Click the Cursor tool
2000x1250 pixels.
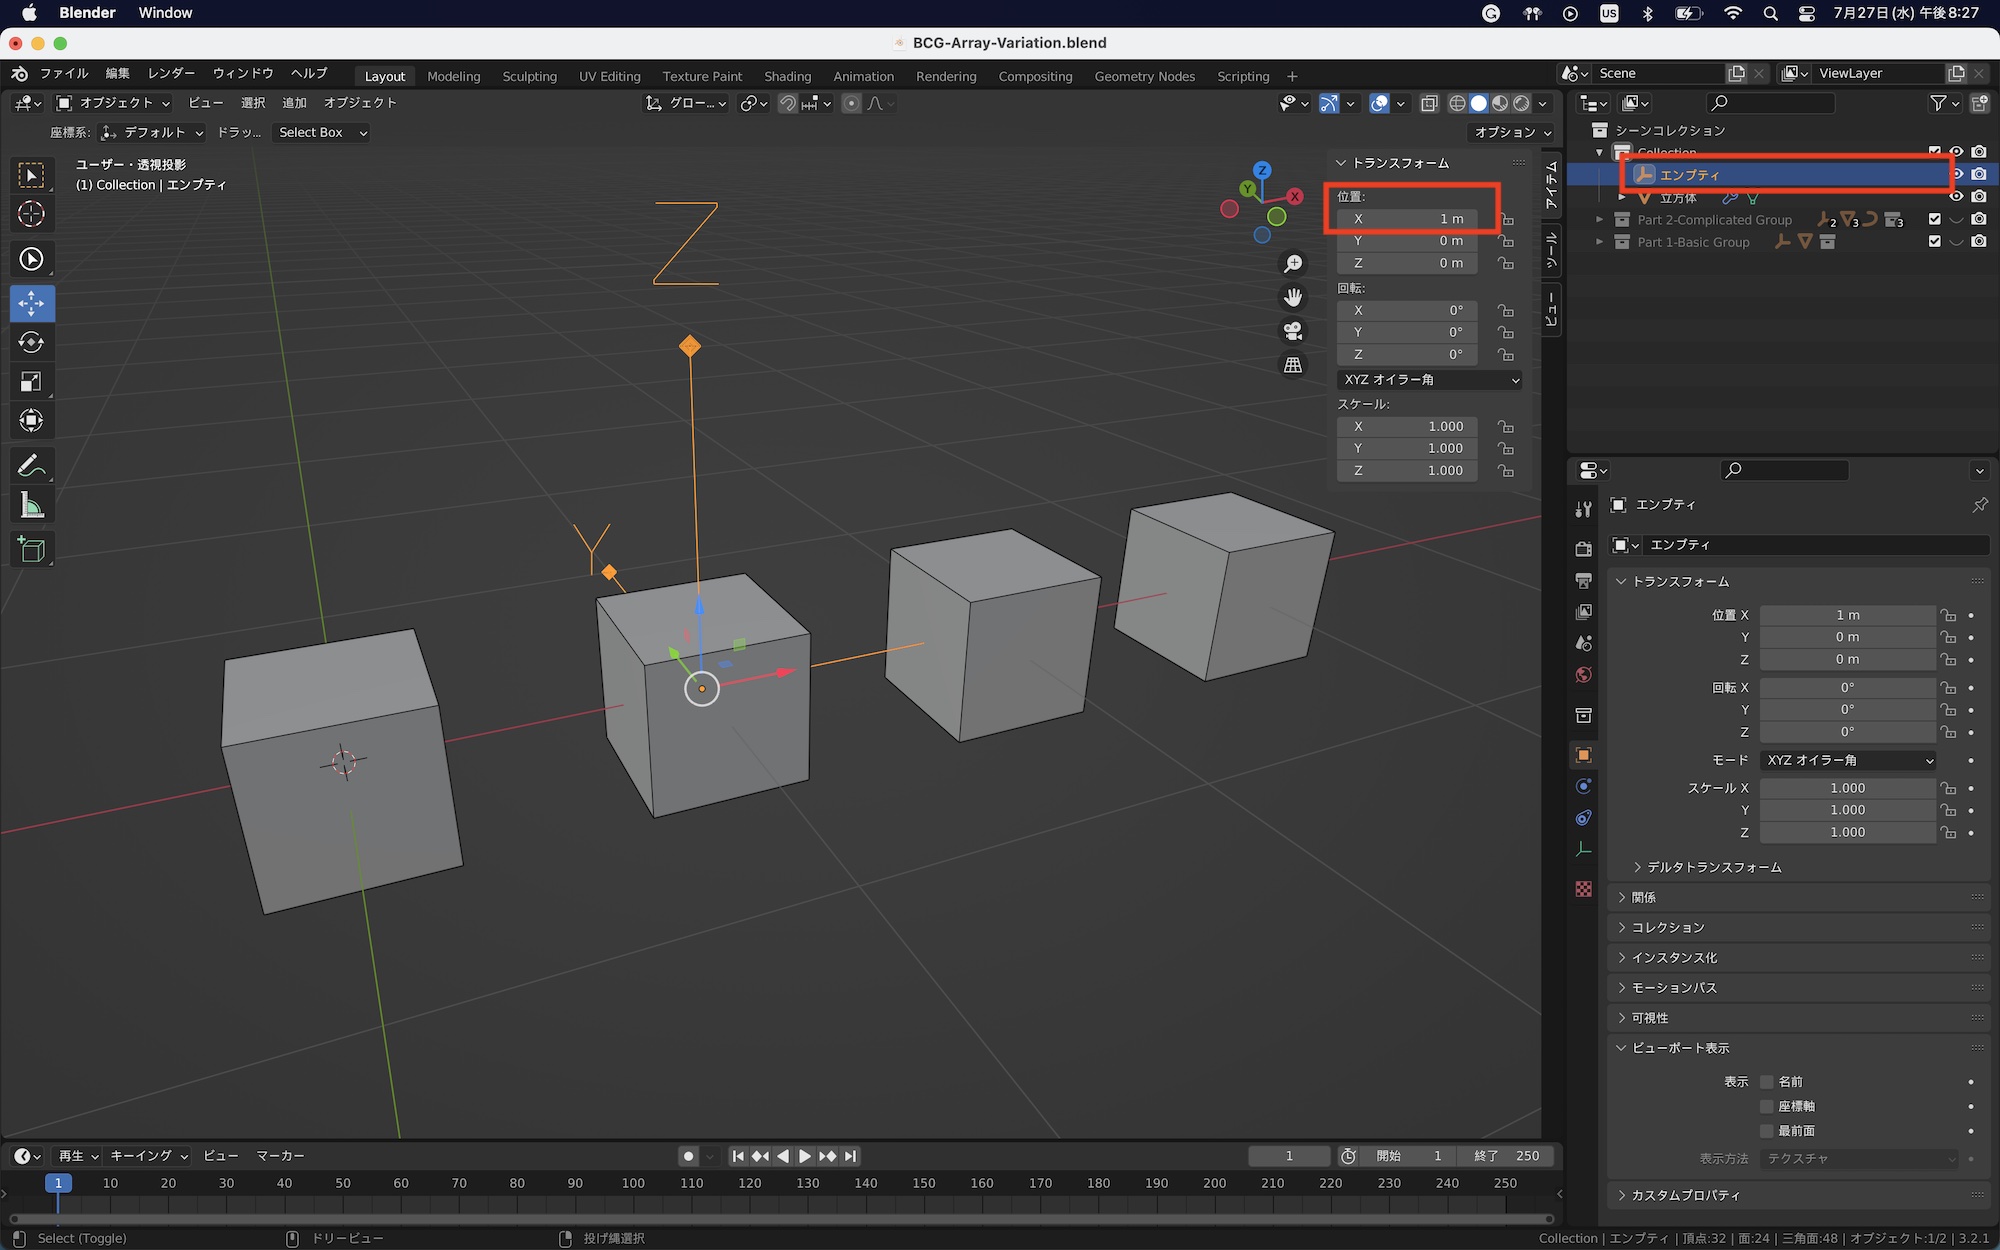coord(31,214)
